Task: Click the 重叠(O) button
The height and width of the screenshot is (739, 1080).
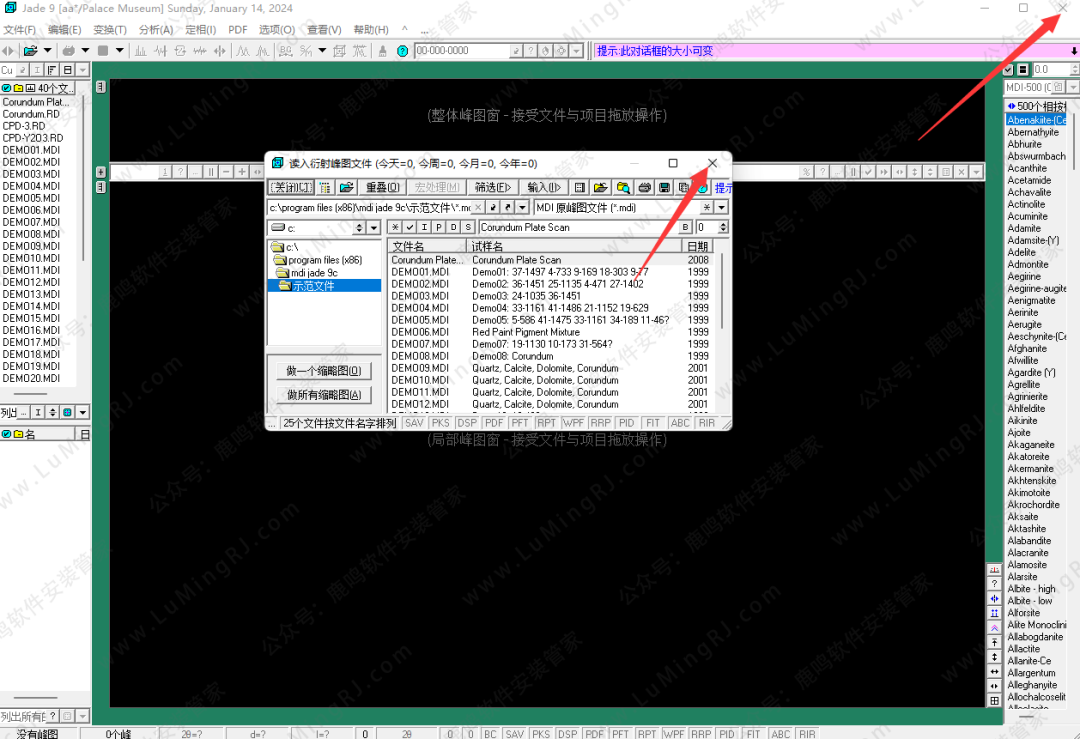Action: 382,187
